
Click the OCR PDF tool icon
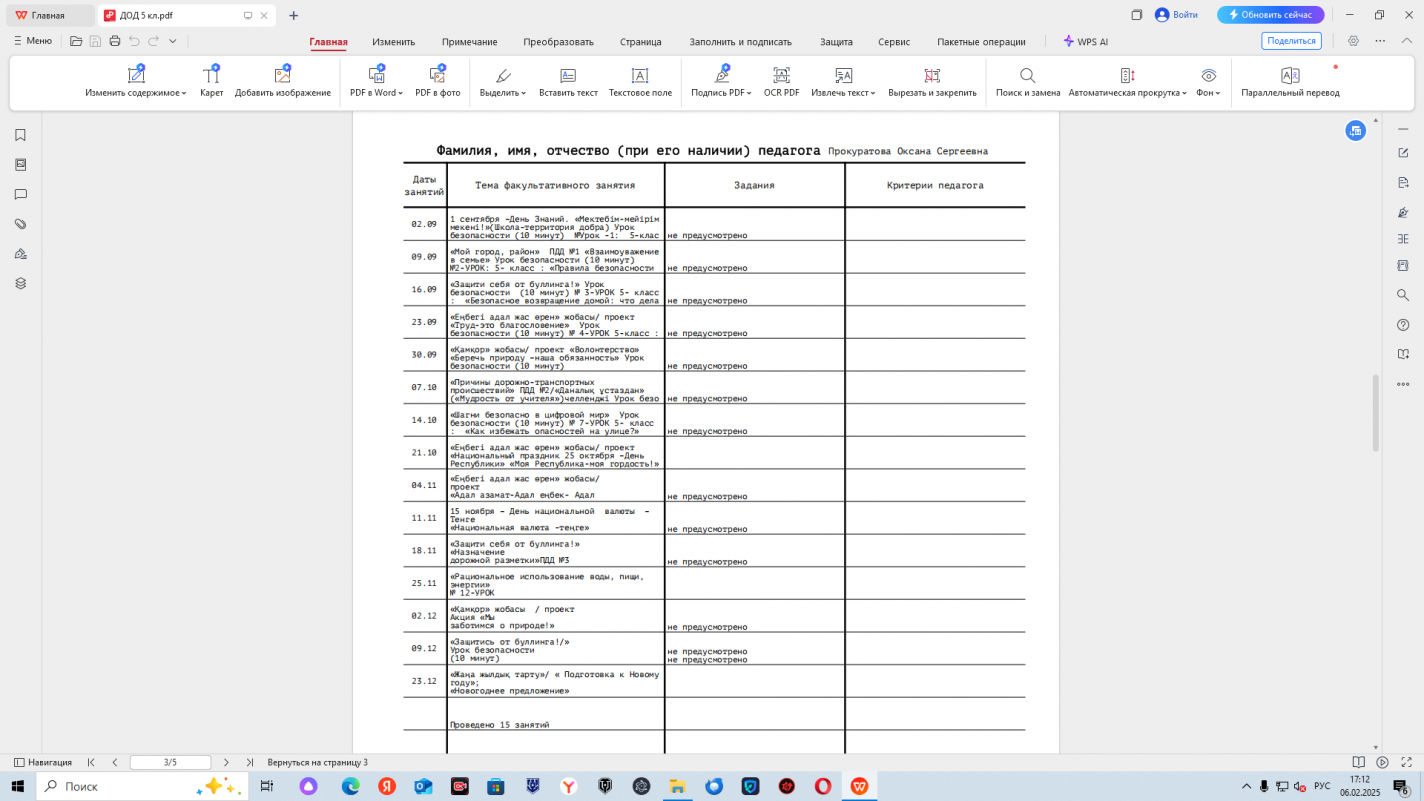coord(781,76)
